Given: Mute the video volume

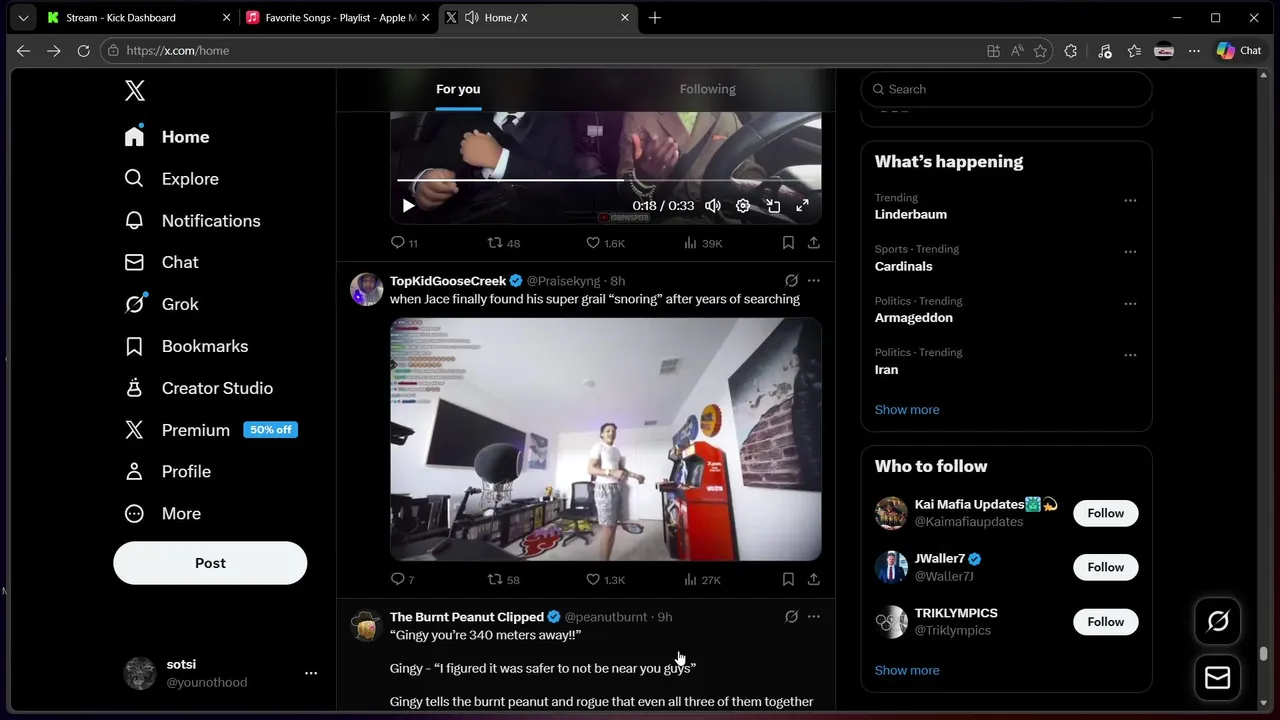Looking at the screenshot, I should pyautogui.click(x=713, y=205).
